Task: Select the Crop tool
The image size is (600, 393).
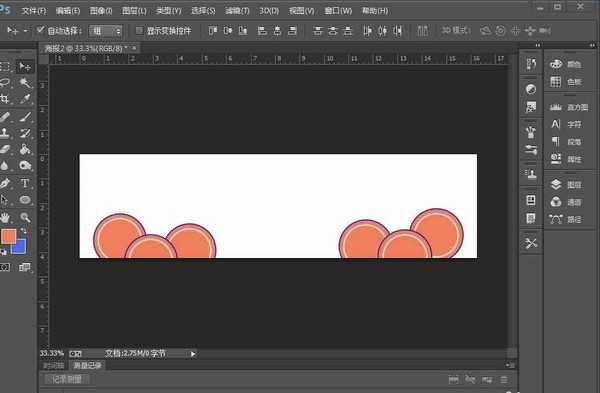Action: click(5, 99)
